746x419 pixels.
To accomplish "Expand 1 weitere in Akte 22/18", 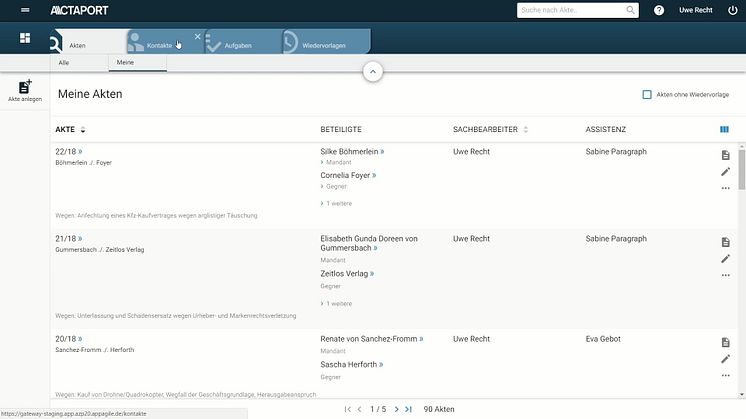I will 336,204.
